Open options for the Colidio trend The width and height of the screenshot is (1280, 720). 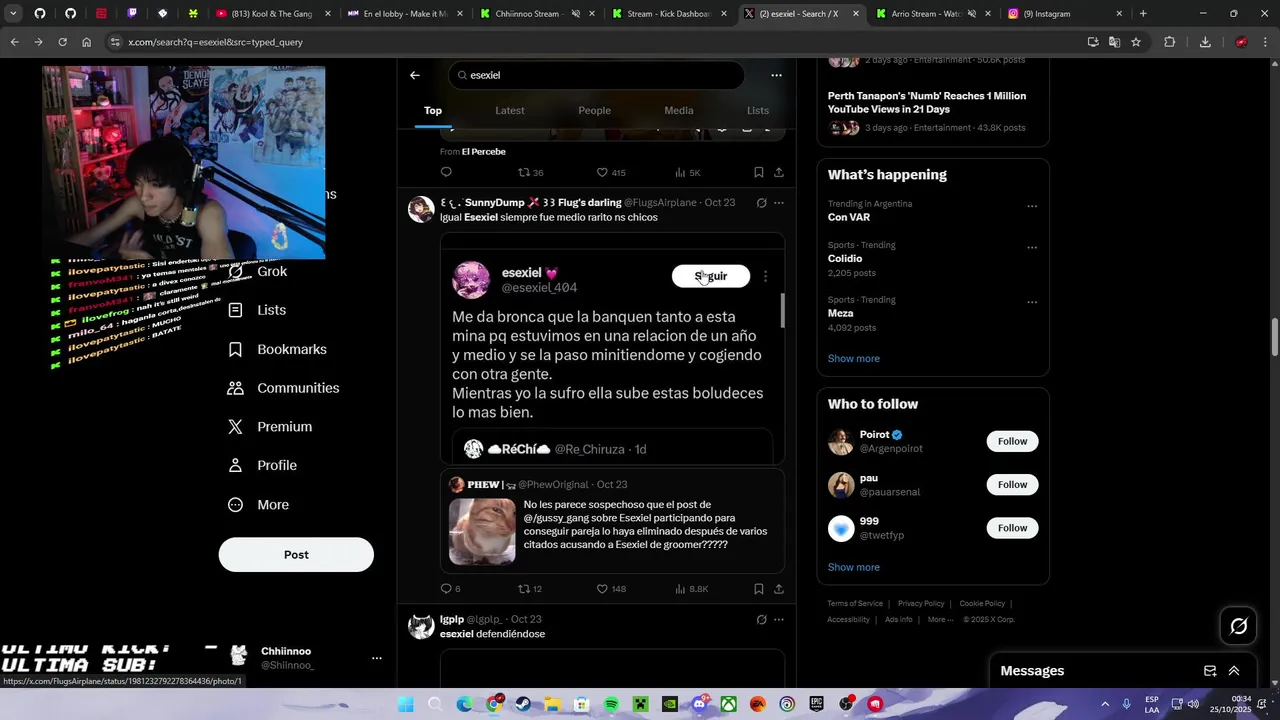click(1032, 248)
